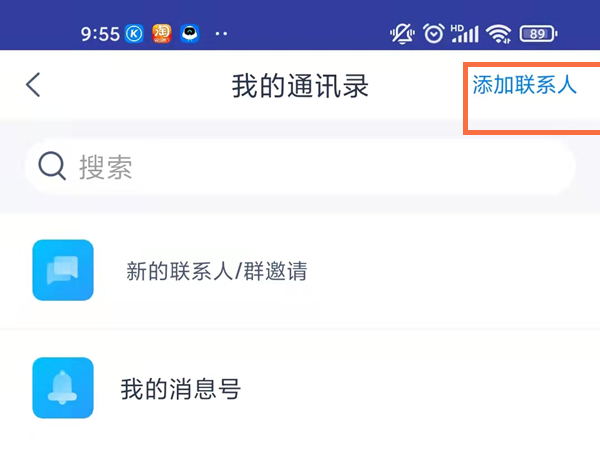Tap the 添加联系人 link
600x450 pixels.
click(524, 85)
